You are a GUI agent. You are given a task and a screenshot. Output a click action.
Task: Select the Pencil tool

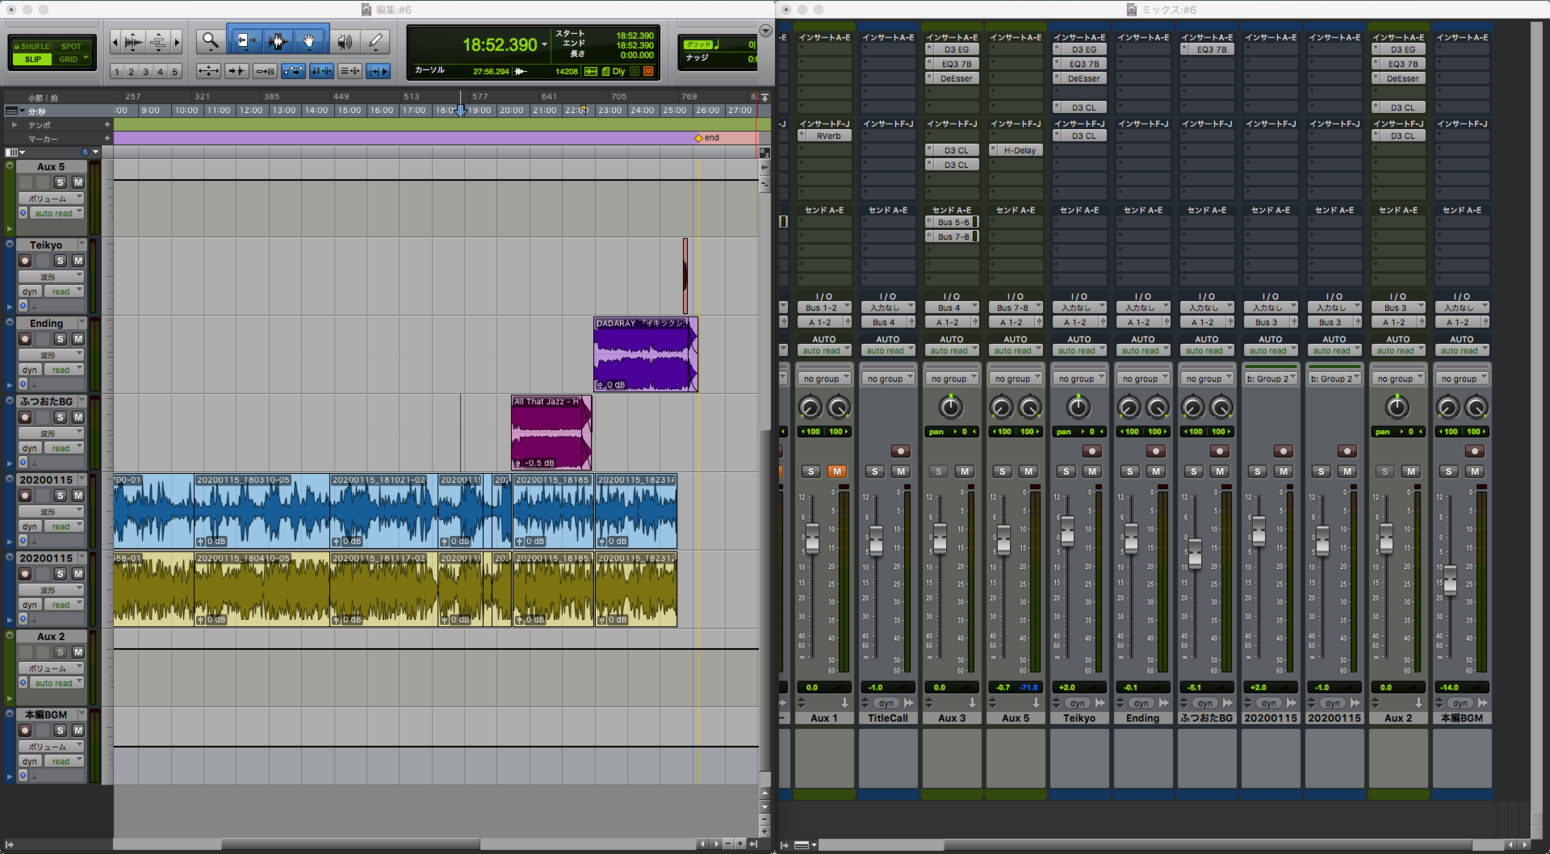coord(375,41)
